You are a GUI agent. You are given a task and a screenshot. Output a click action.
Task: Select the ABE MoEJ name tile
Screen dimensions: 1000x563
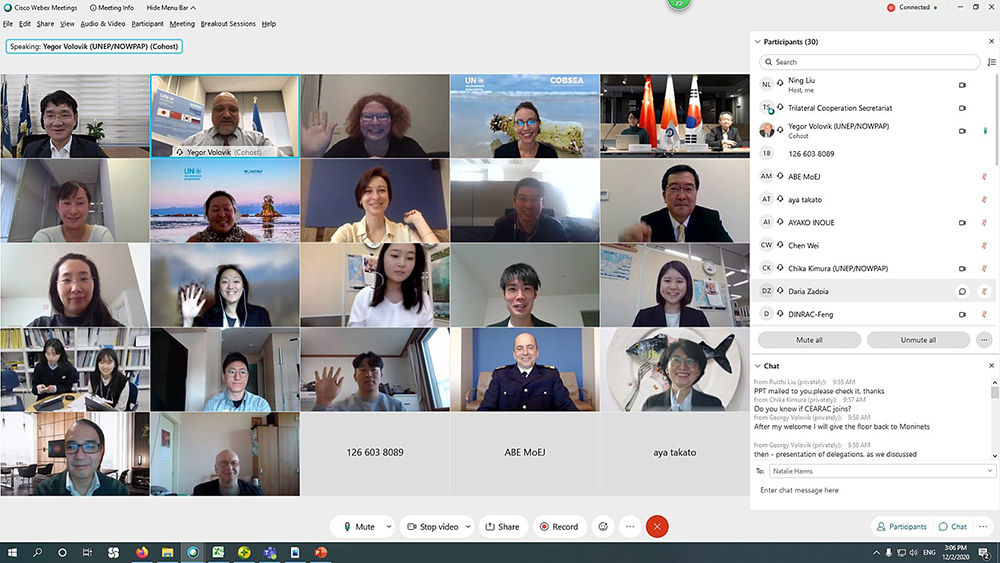pyautogui.click(x=525, y=453)
